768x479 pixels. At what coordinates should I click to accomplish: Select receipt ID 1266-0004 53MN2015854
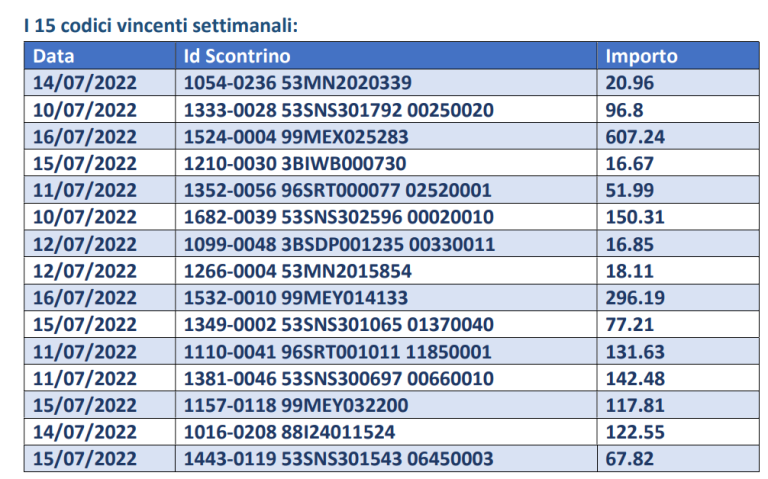[298, 271]
